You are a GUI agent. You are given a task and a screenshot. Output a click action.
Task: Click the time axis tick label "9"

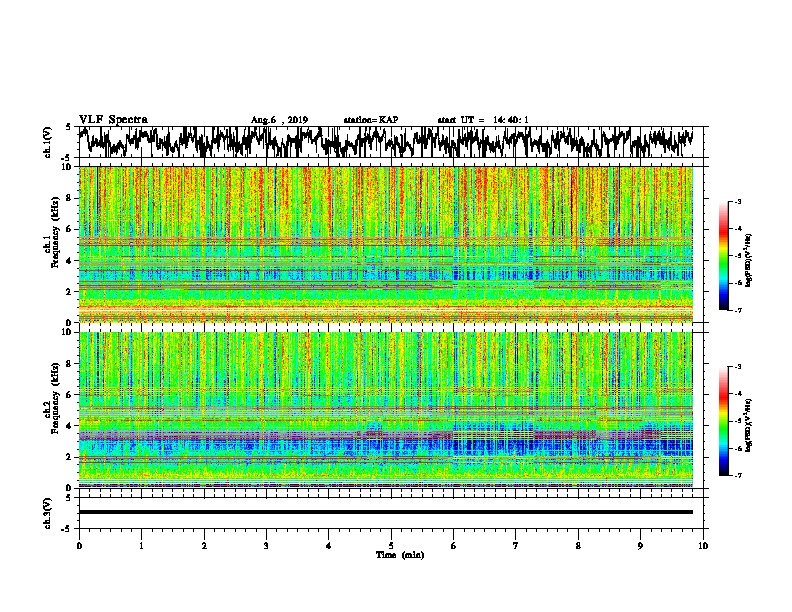(x=640, y=546)
